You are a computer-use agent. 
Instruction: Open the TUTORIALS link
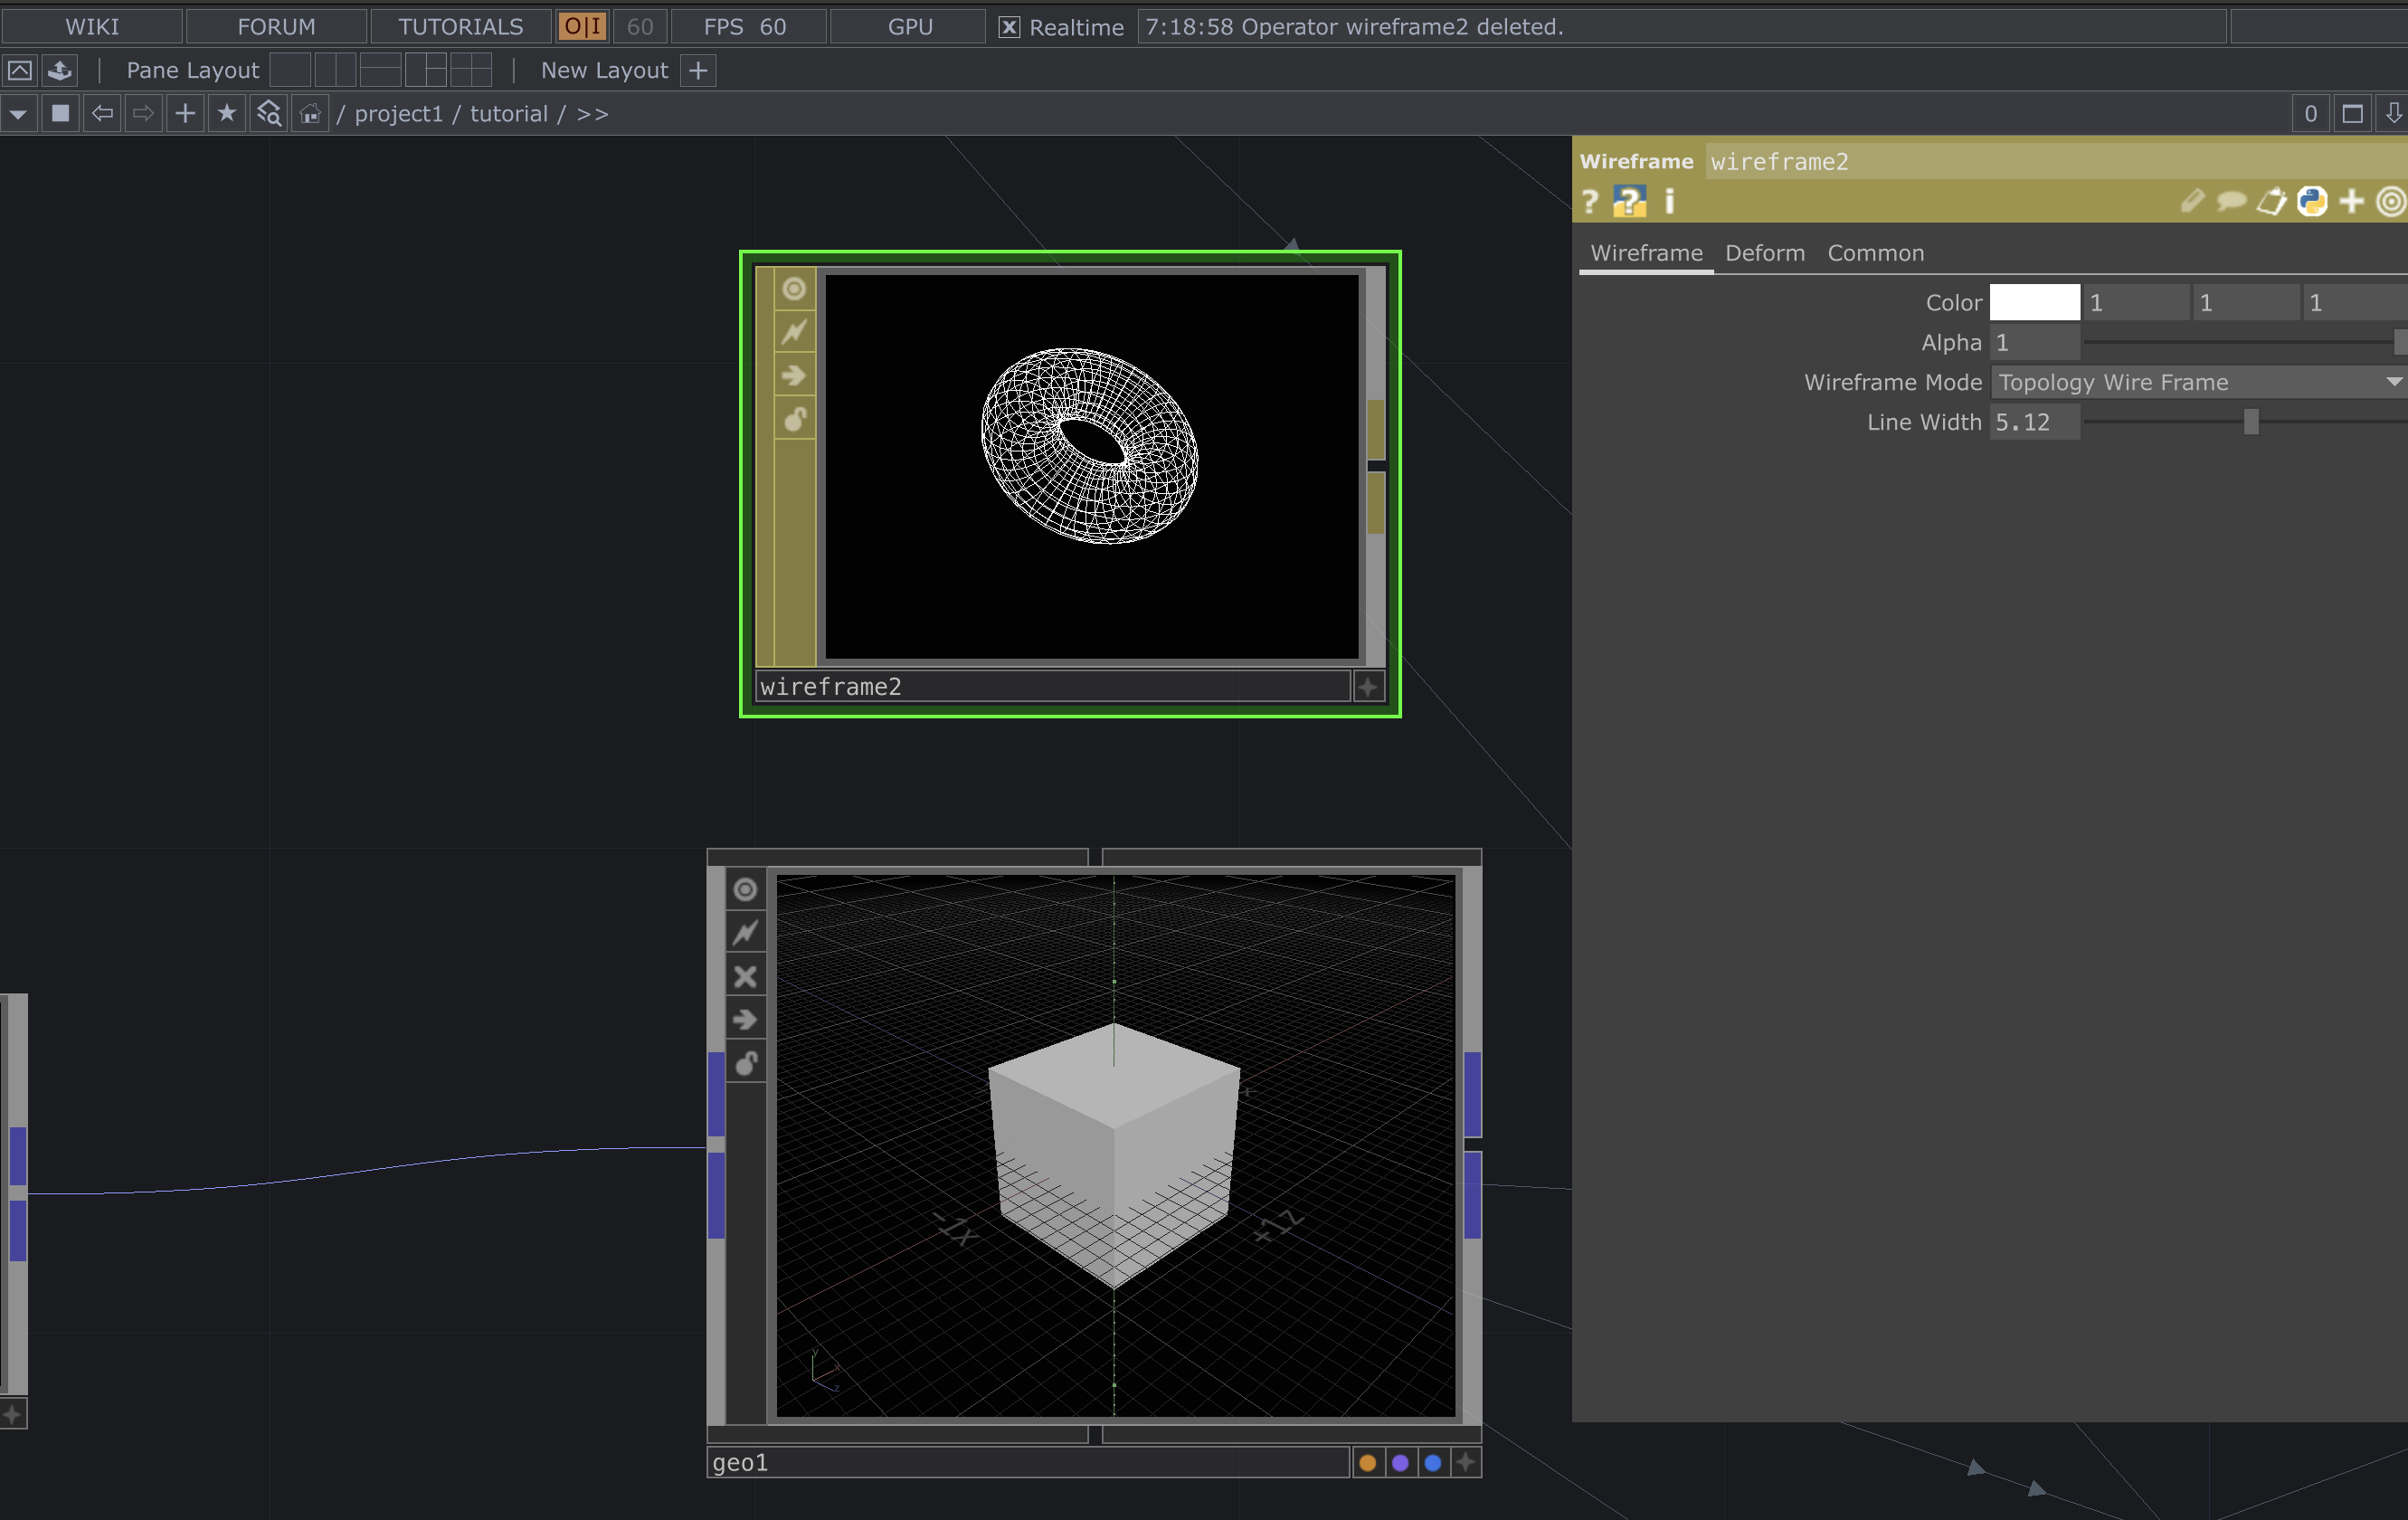pos(460,27)
